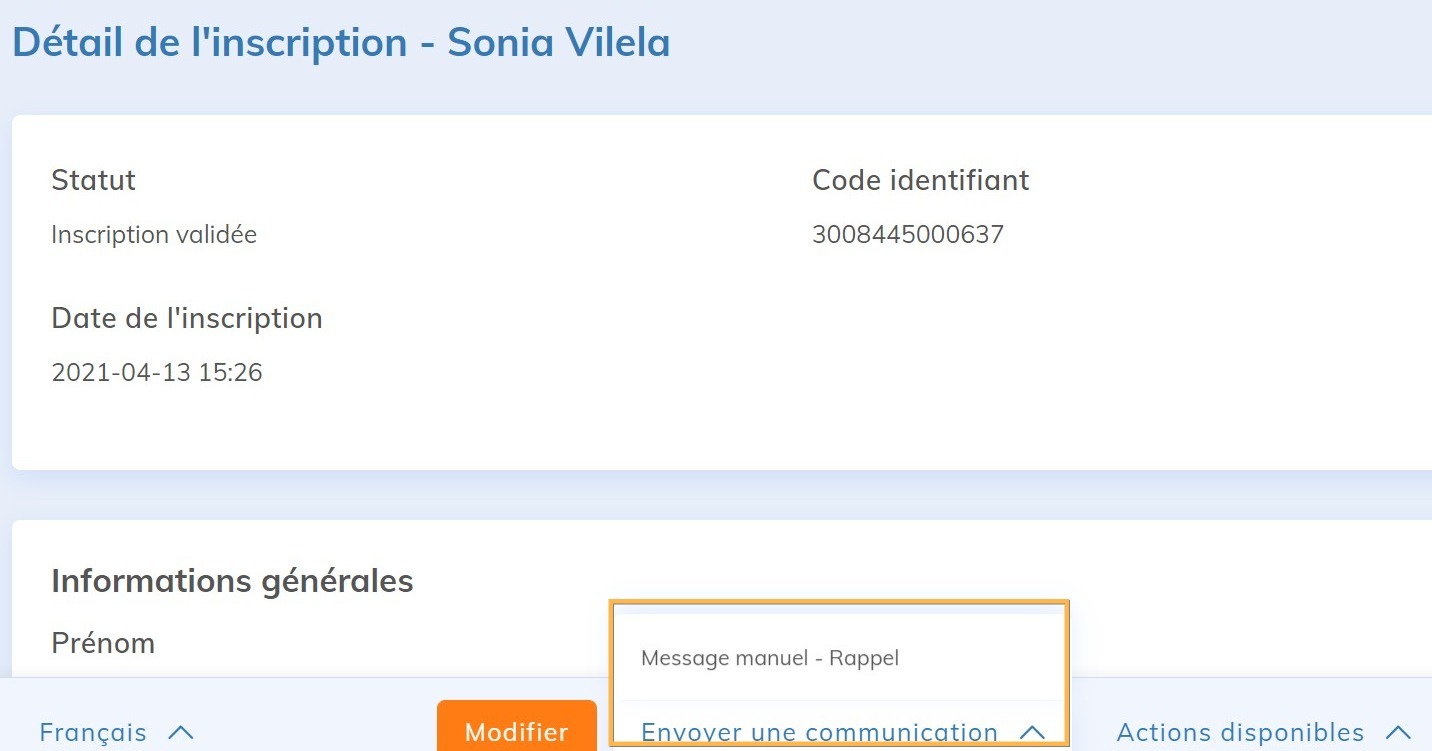Select the inscription date '2021-04-13 15:26'
Image resolution: width=1432 pixels, height=751 pixels.
click(157, 371)
